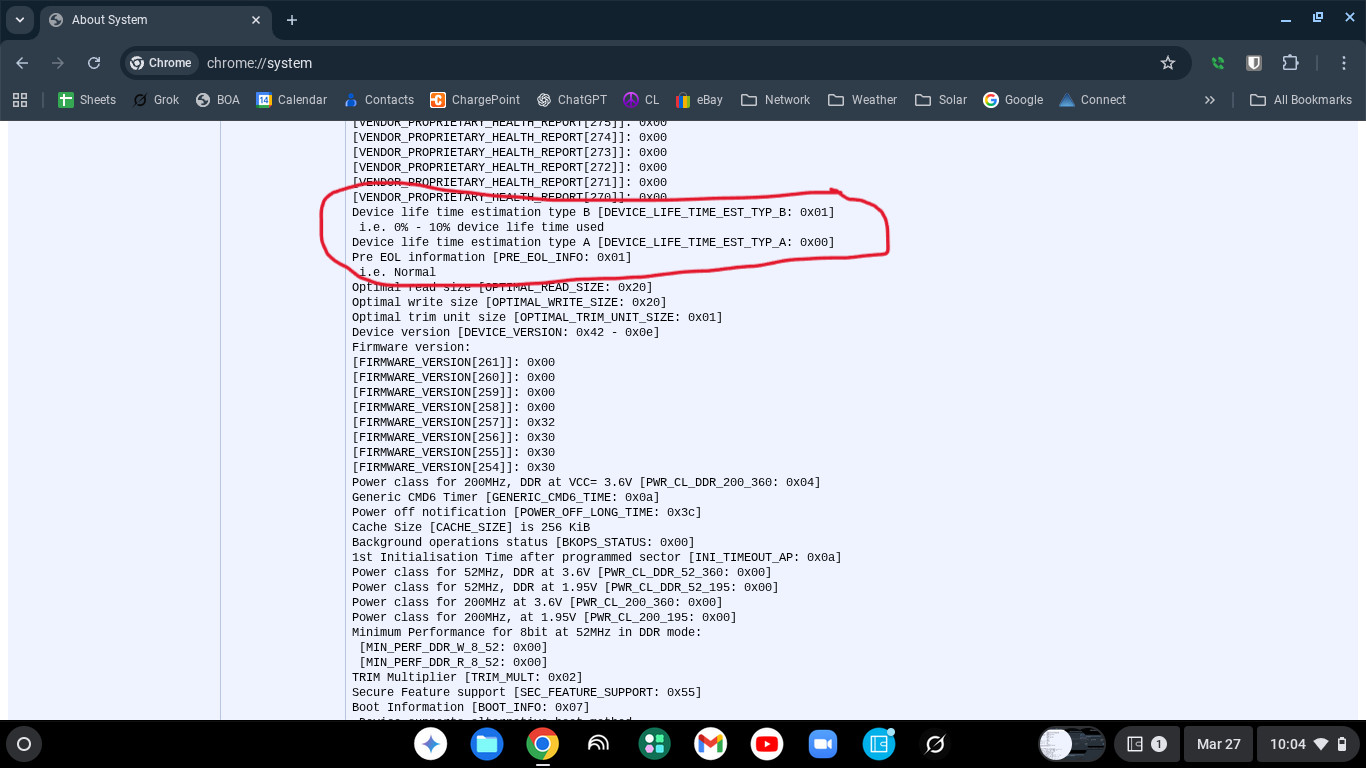The image size is (1366, 768).
Task: Open the crossed-circle app in shelf
Action: click(935, 744)
